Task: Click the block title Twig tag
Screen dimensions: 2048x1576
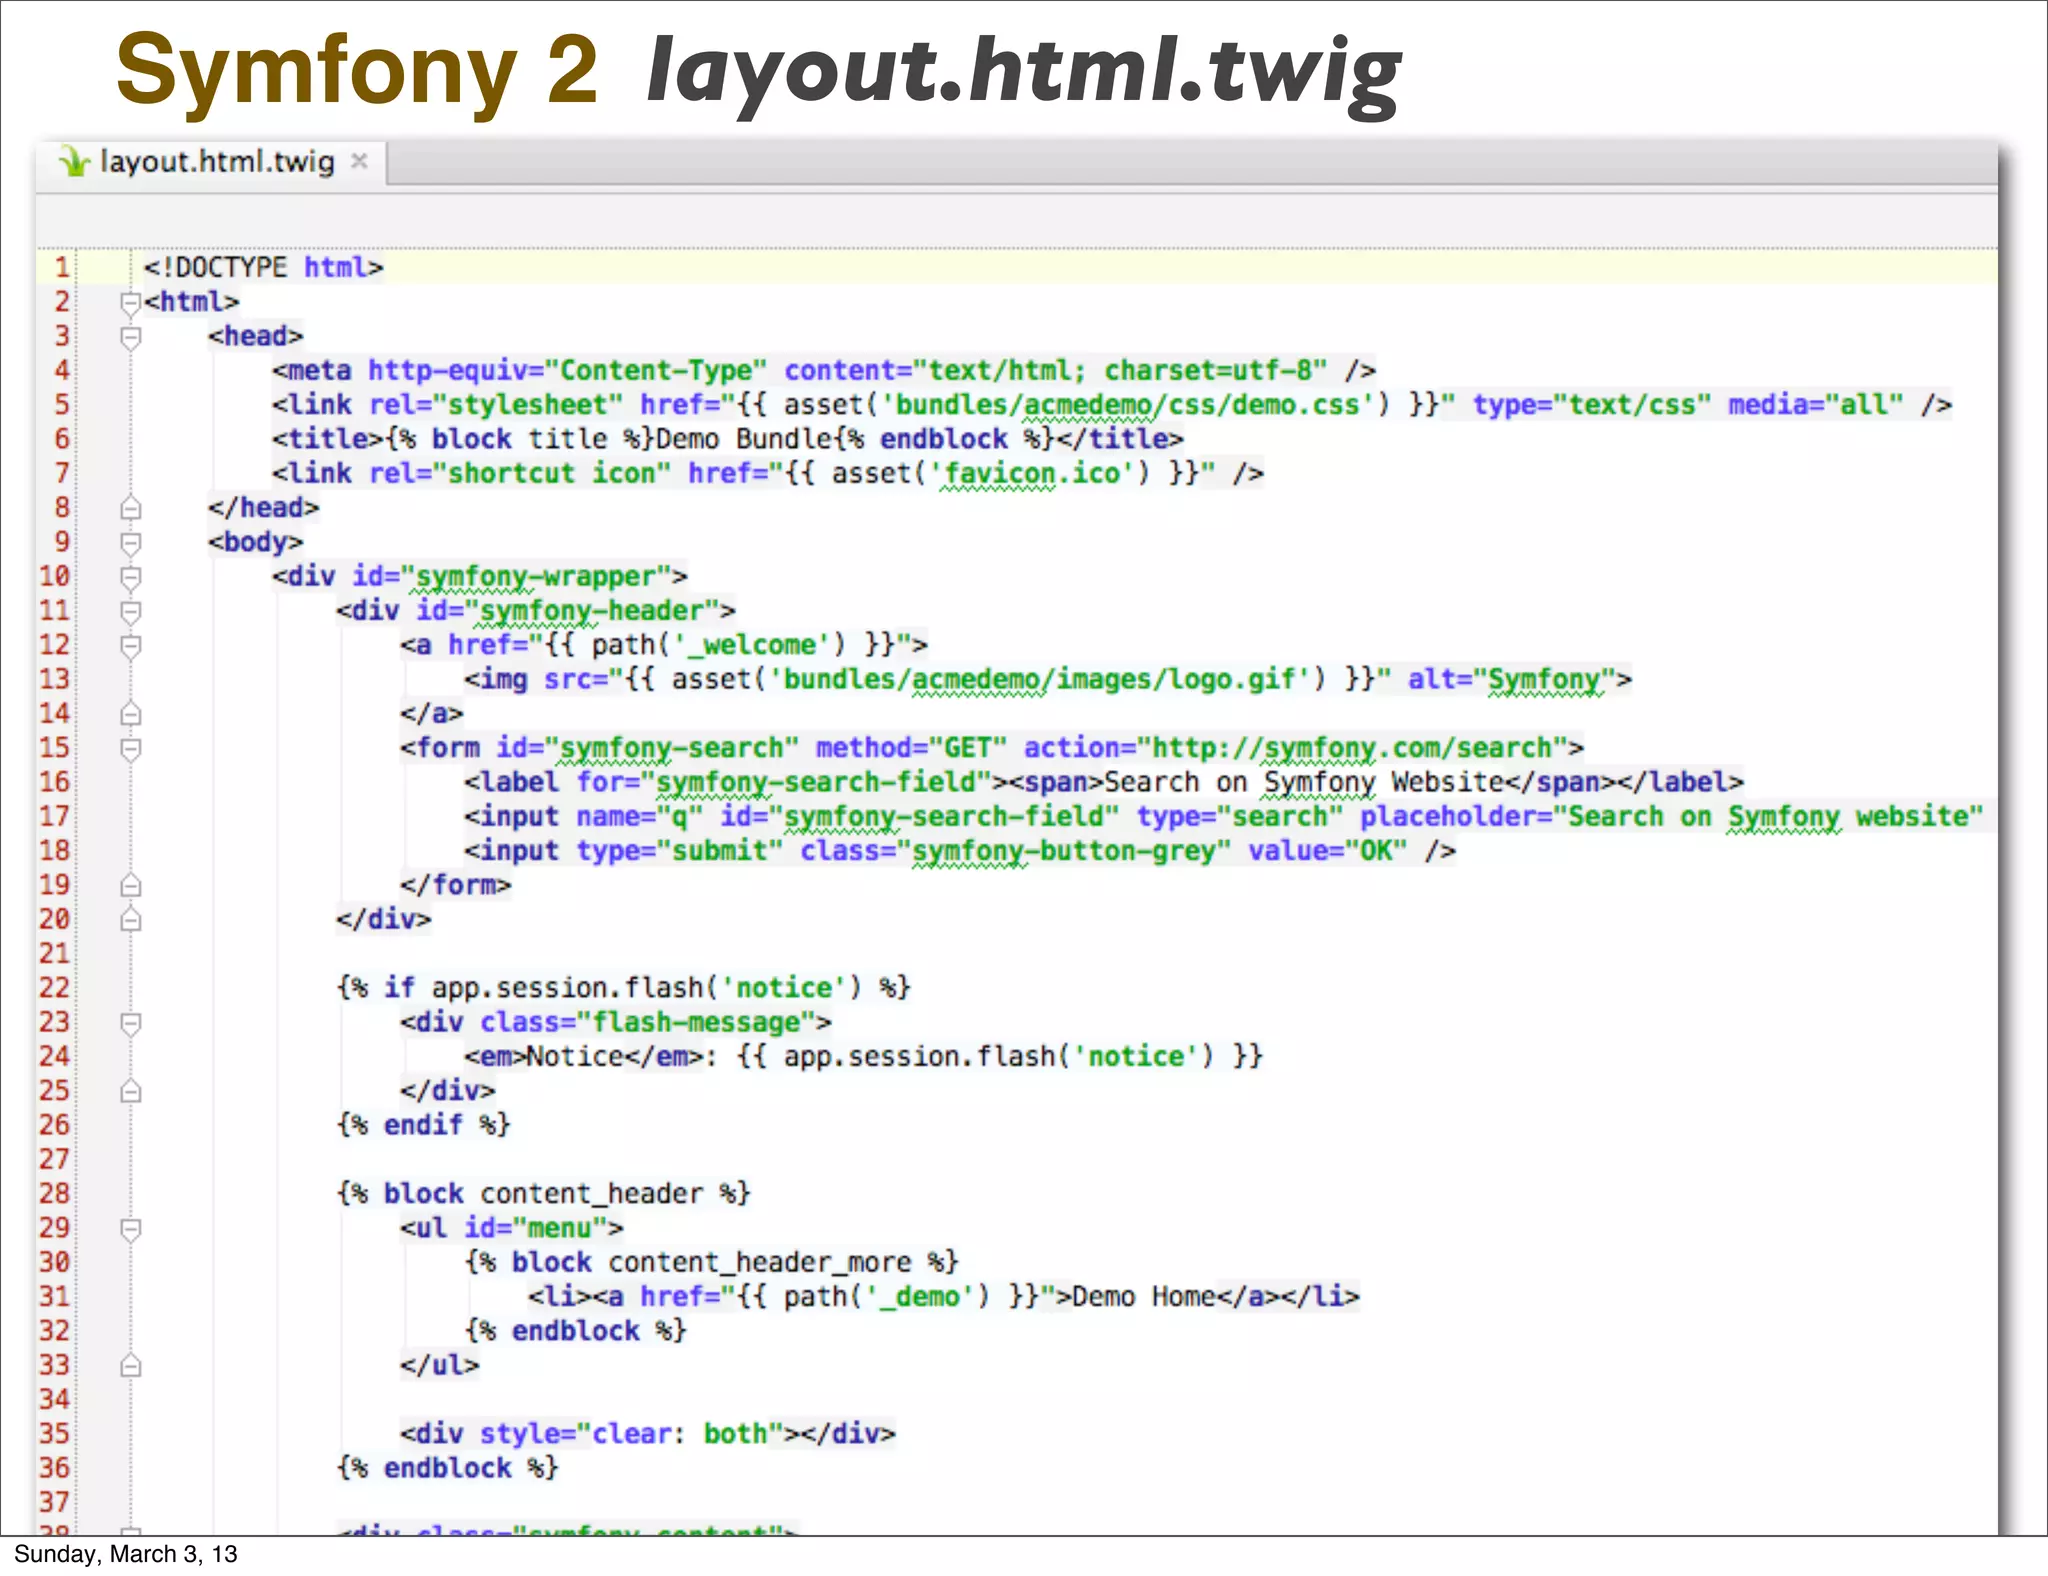Action: coord(520,439)
